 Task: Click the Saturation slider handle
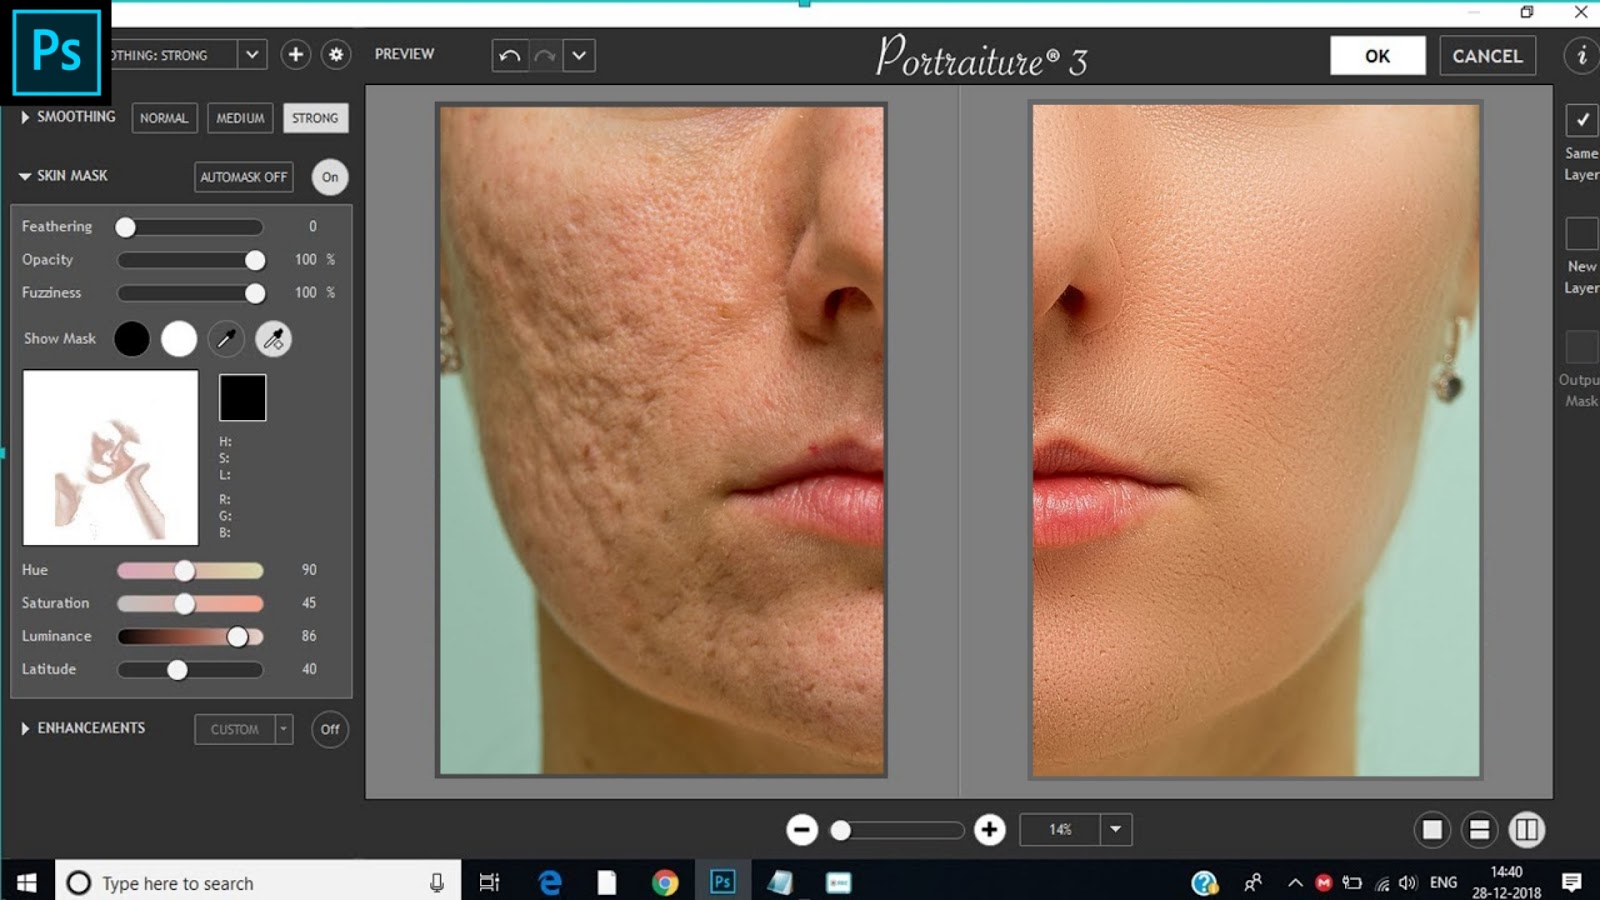tap(184, 604)
